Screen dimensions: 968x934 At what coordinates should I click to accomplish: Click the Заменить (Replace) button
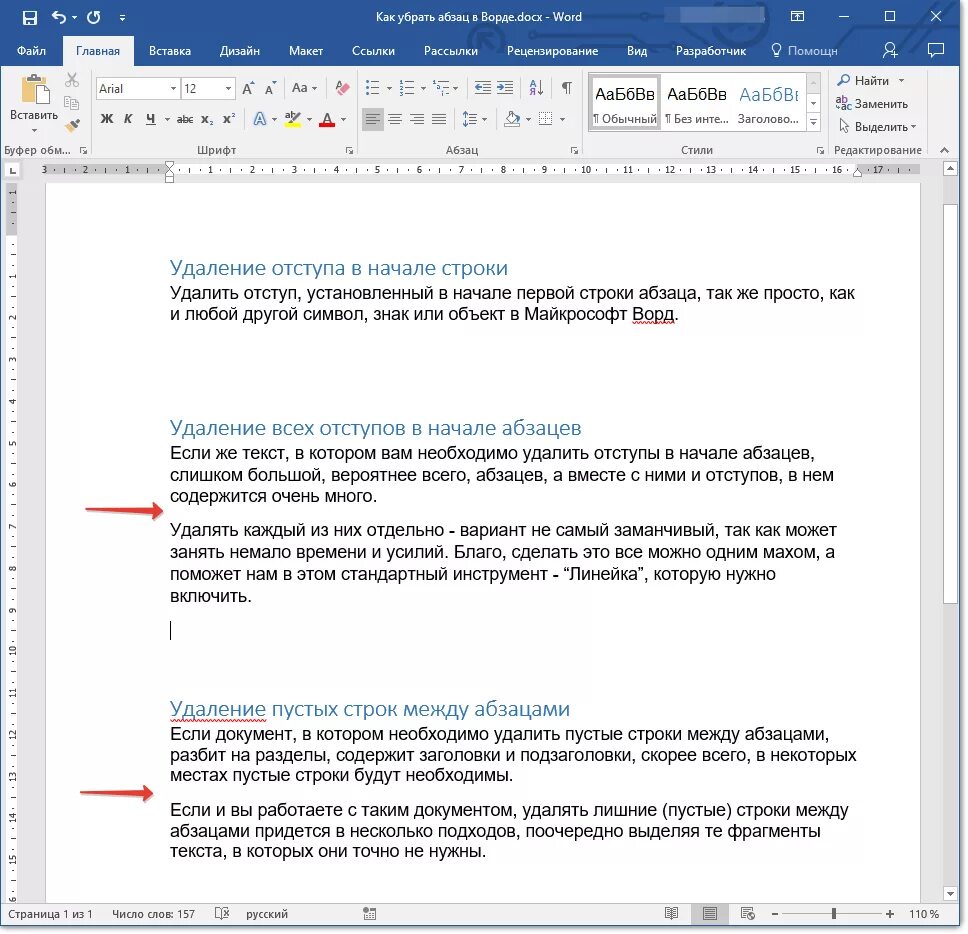pos(872,104)
